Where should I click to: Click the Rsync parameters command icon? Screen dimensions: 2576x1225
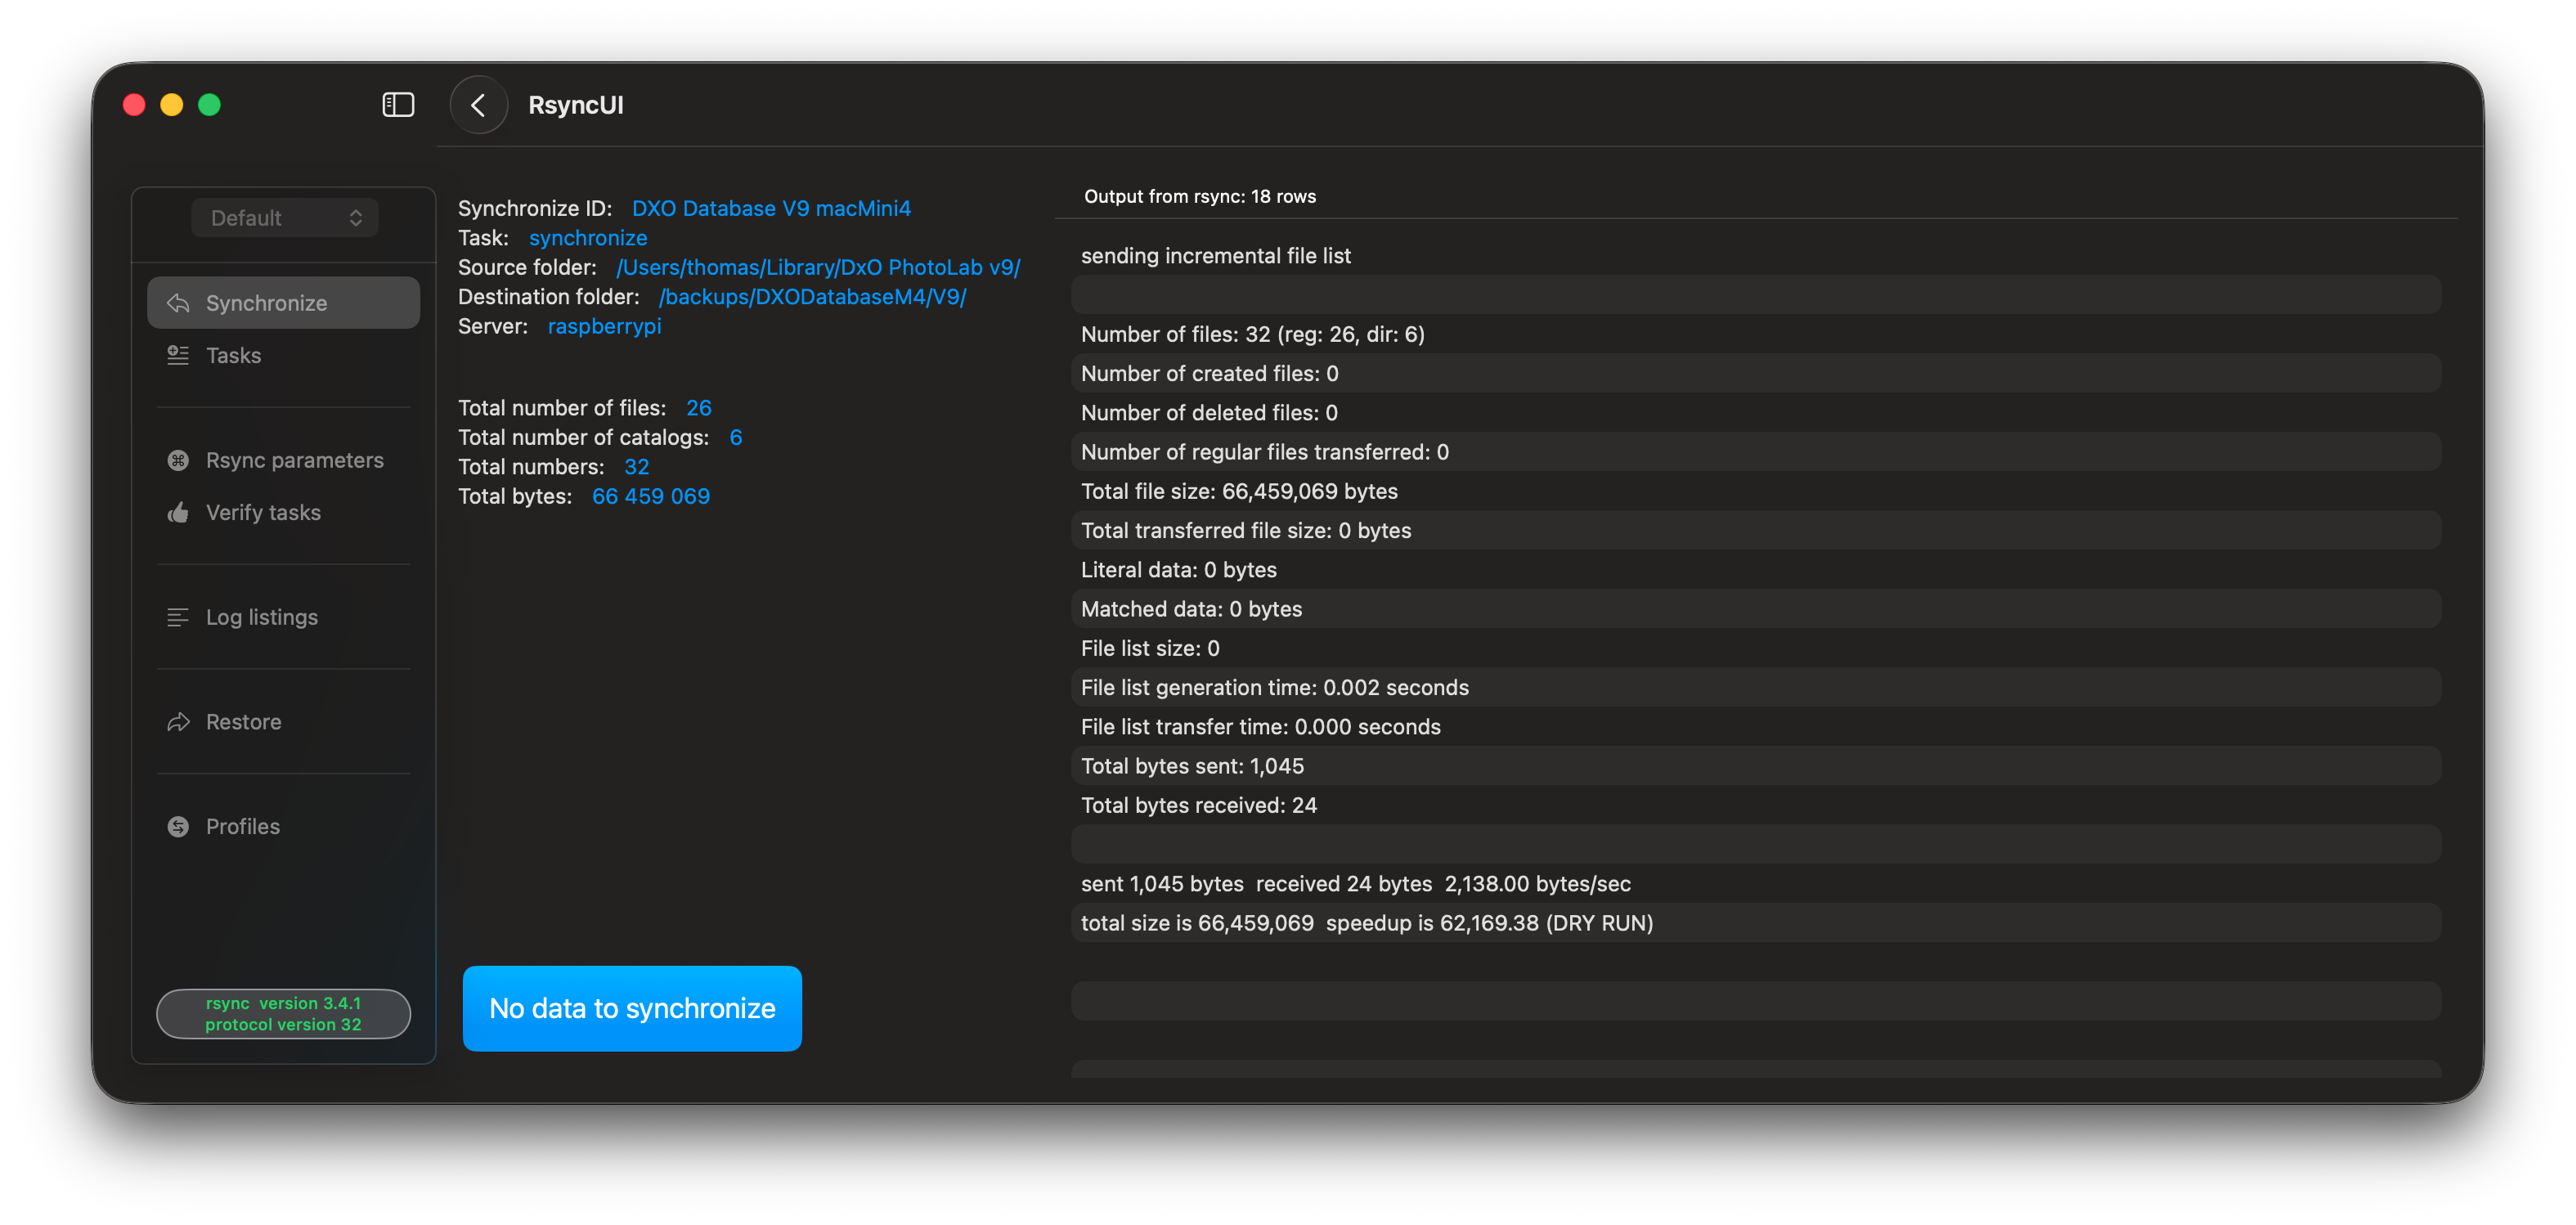pyautogui.click(x=178, y=460)
